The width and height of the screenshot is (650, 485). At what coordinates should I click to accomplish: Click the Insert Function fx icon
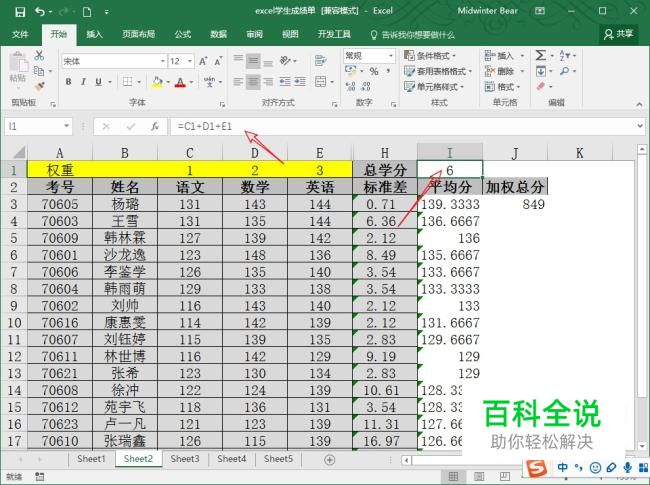pyautogui.click(x=155, y=126)
